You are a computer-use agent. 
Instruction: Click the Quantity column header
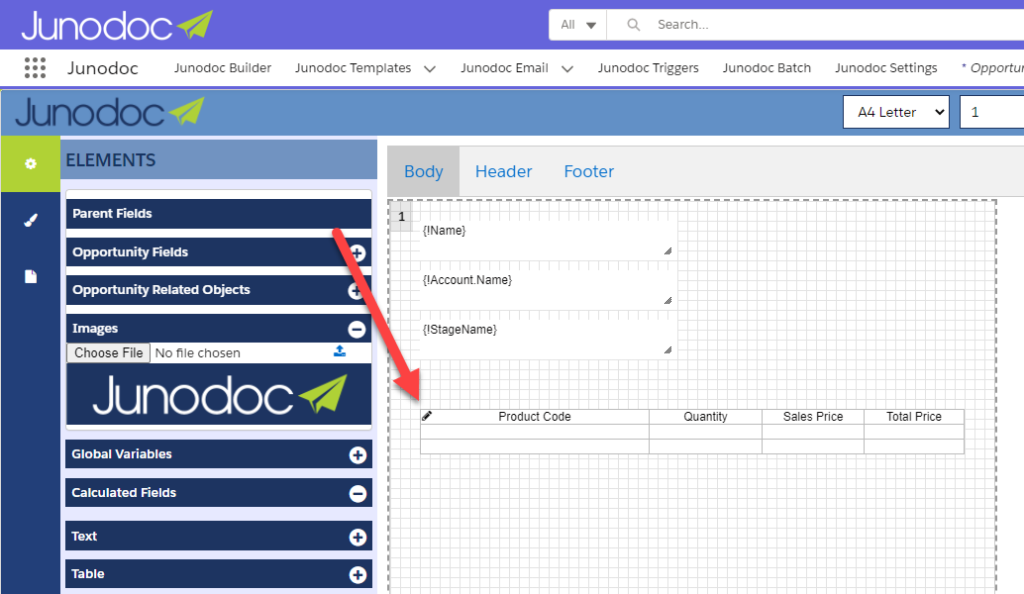pos(705,416)
